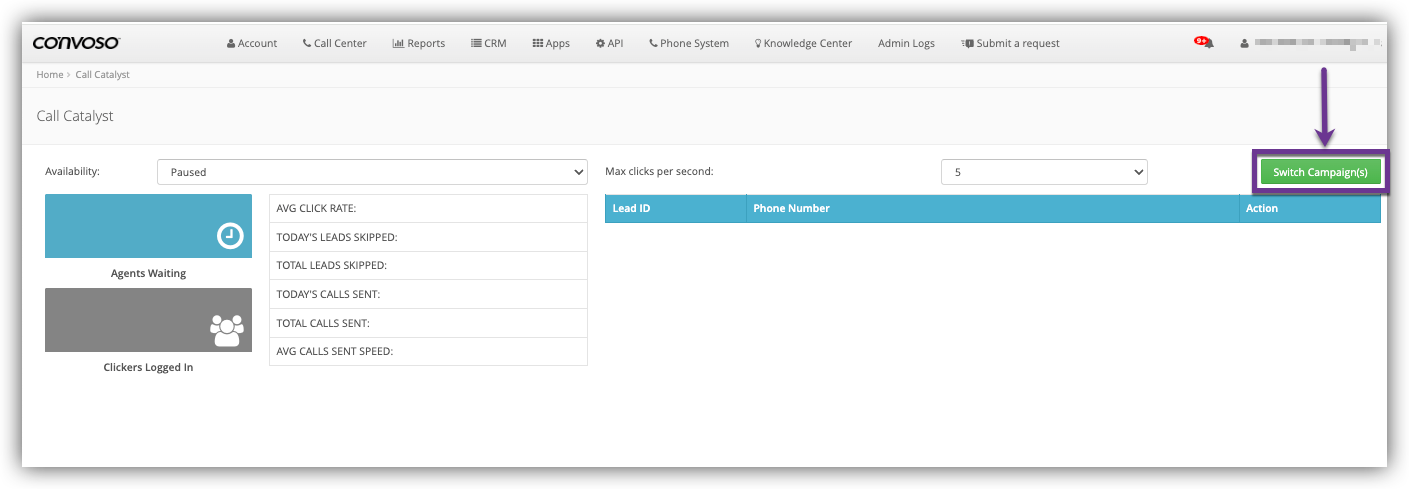Image resolution: width=1409 pixels, height=489 pixels.
Task: Open the Apps menu
Action: pyautogui.click(x=551, y=43)
